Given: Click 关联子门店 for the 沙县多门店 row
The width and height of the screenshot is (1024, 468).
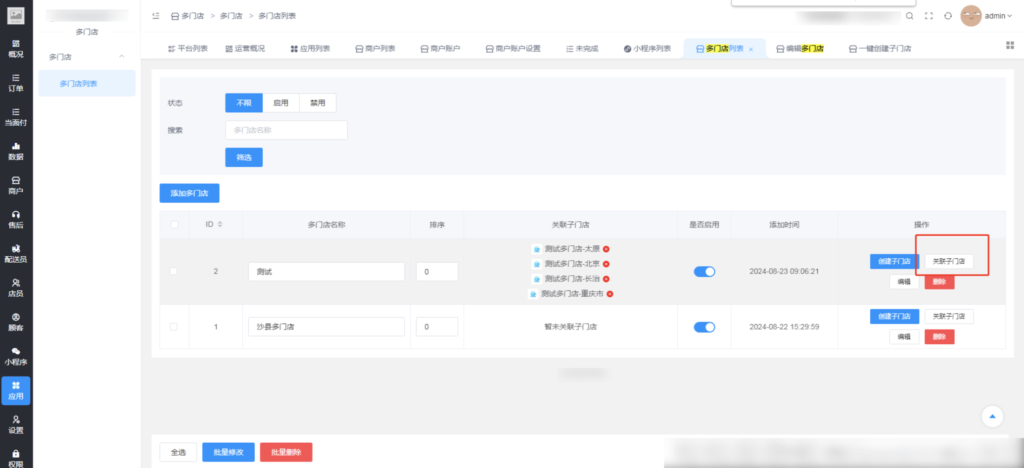Looking at the screenshot, I should coord(949,317).
